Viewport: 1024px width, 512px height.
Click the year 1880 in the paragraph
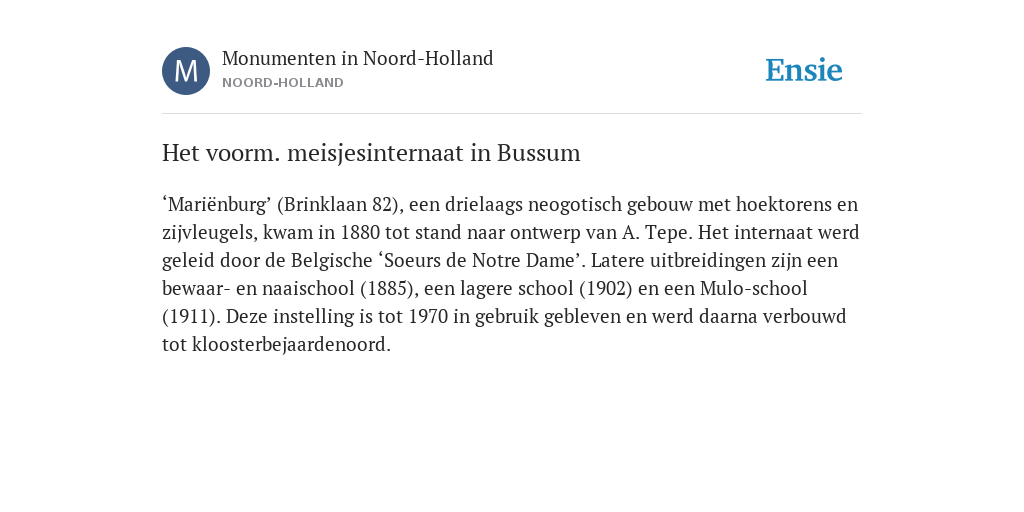pyautogui.click(x=360, y=232)
